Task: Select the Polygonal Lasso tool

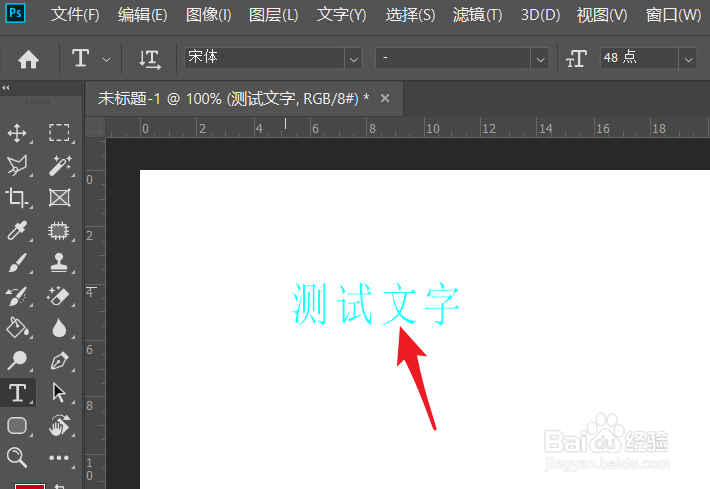Action: click(17, 166)
